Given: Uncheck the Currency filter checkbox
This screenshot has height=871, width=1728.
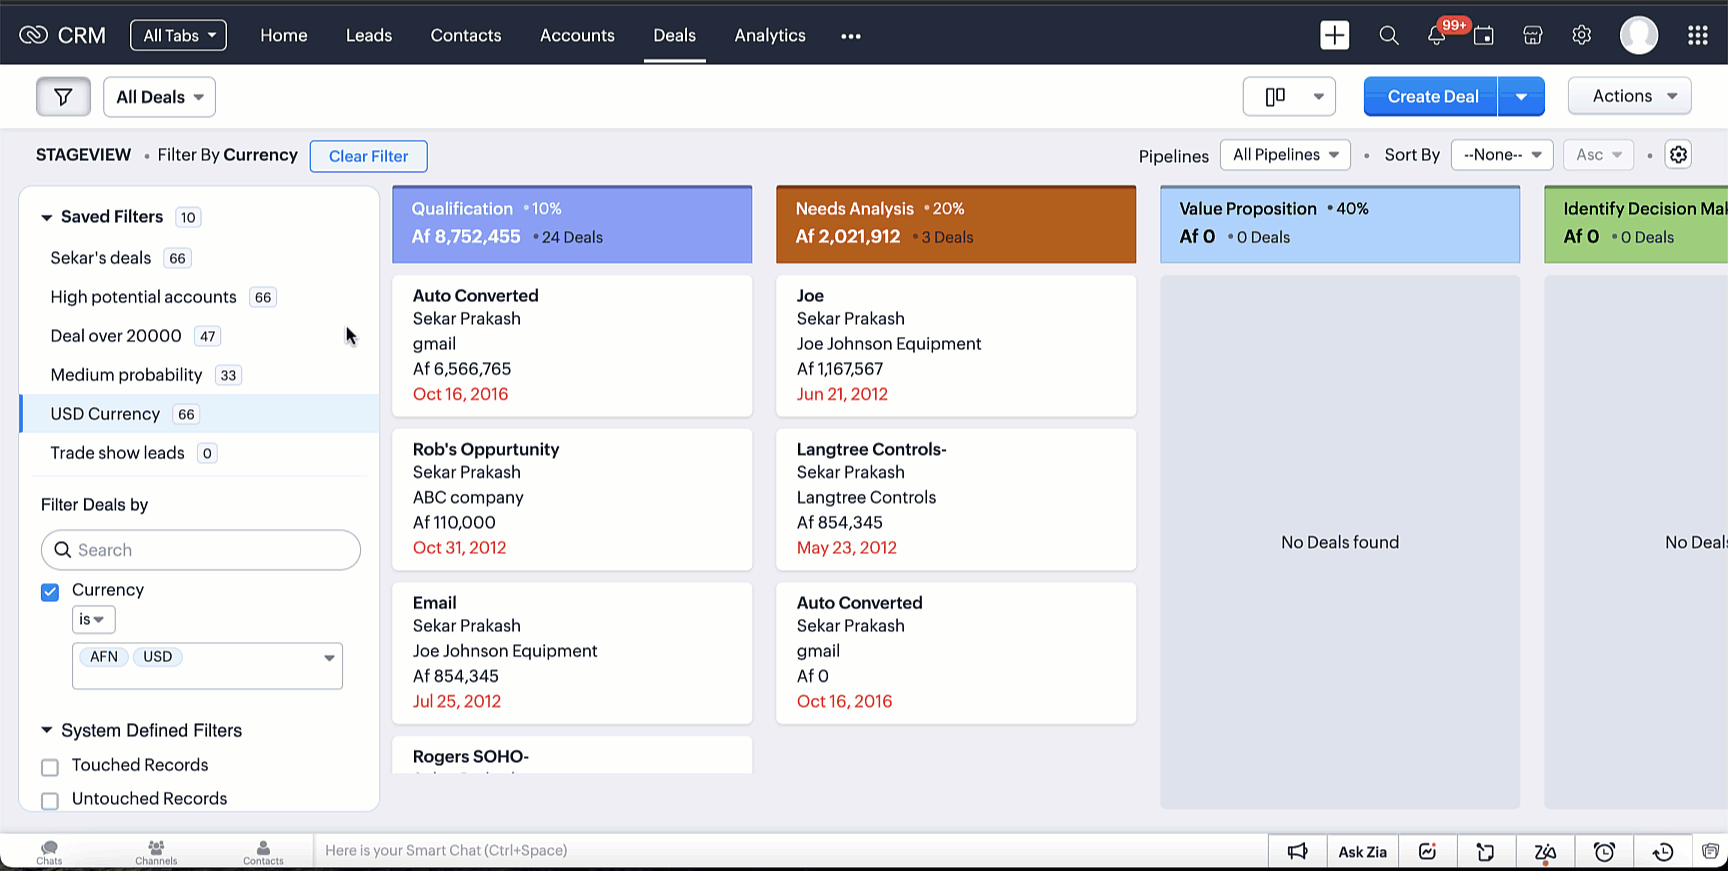Looking at the screenshot, I should coord(50,592).
